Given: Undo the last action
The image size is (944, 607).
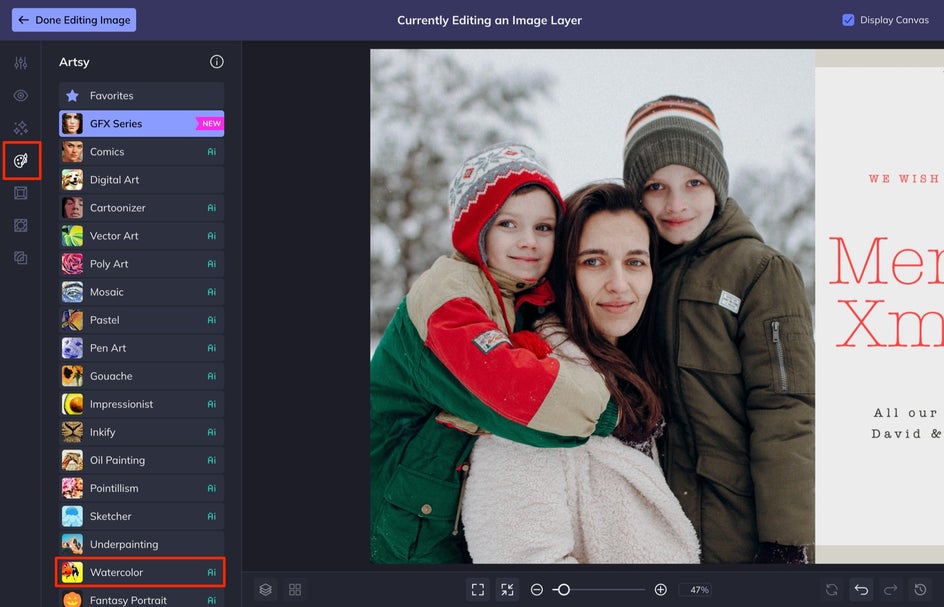Looking at the screenshot, I should click(x=861, y=590).
